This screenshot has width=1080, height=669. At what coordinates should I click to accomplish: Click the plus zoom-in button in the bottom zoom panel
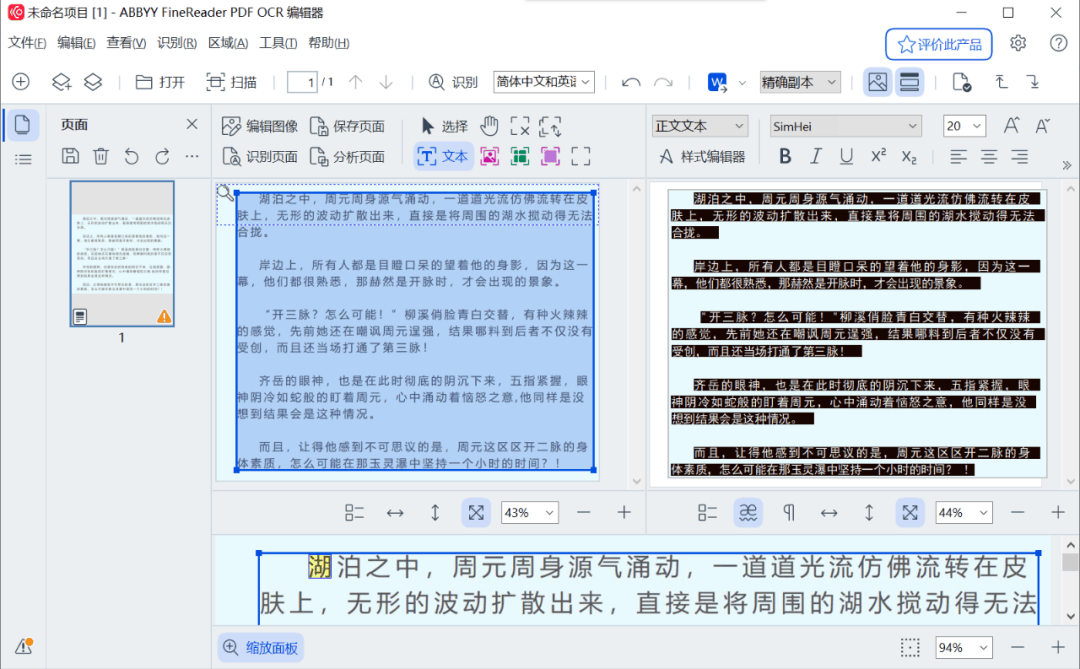(x=1058, y=647)
